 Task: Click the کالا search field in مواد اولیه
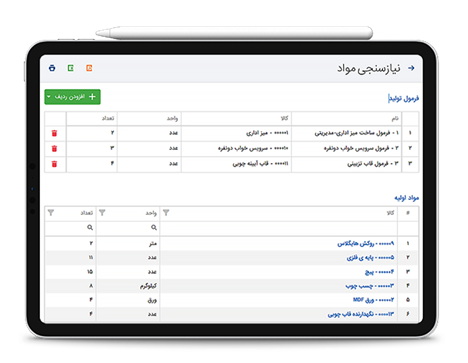tap(278, 228)
